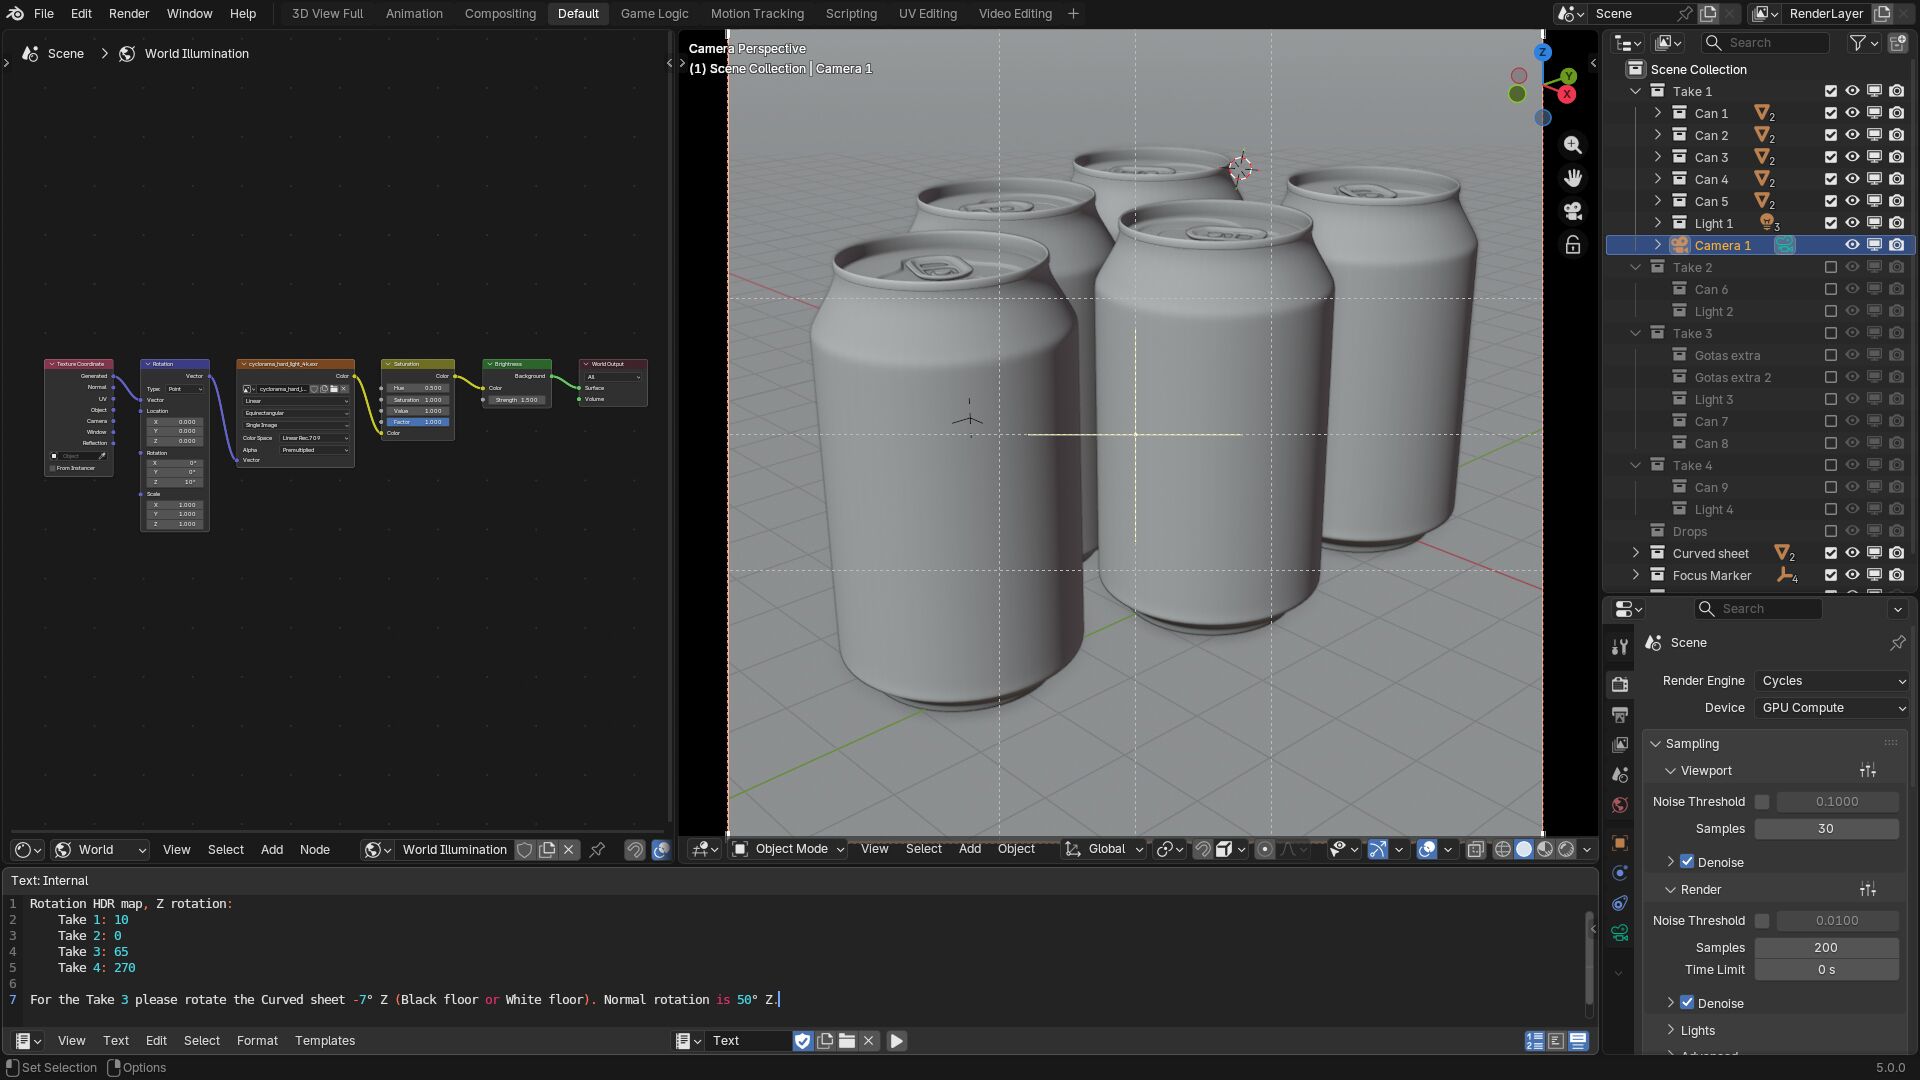The image size is (1920, 1080).
Task: Expand the Lights panel
Action: pos(1697,1031)
